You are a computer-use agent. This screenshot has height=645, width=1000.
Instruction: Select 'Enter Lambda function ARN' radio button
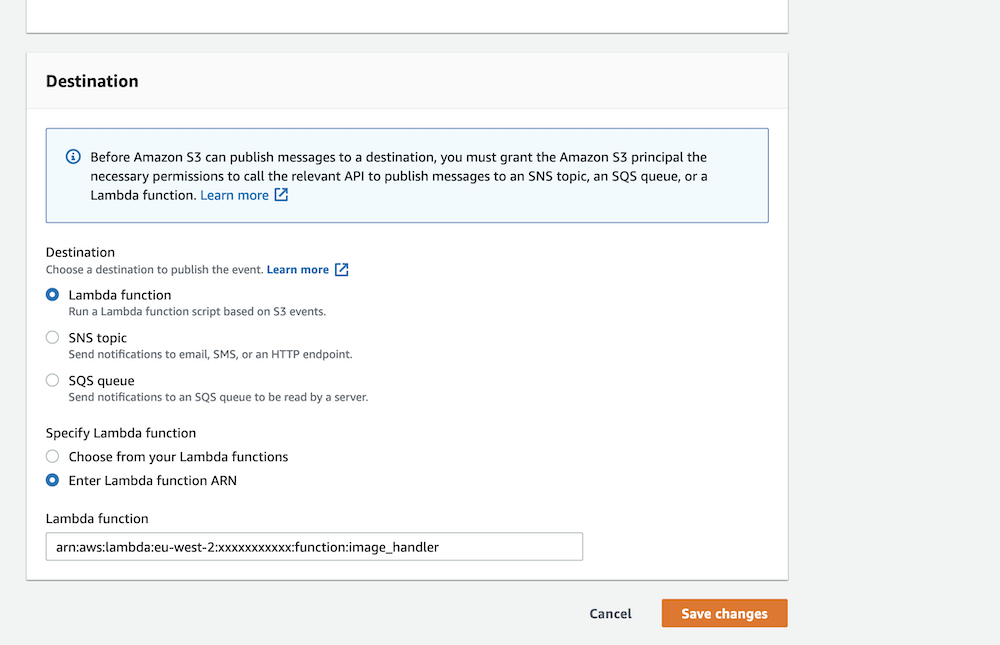click(x=53, y=481)
